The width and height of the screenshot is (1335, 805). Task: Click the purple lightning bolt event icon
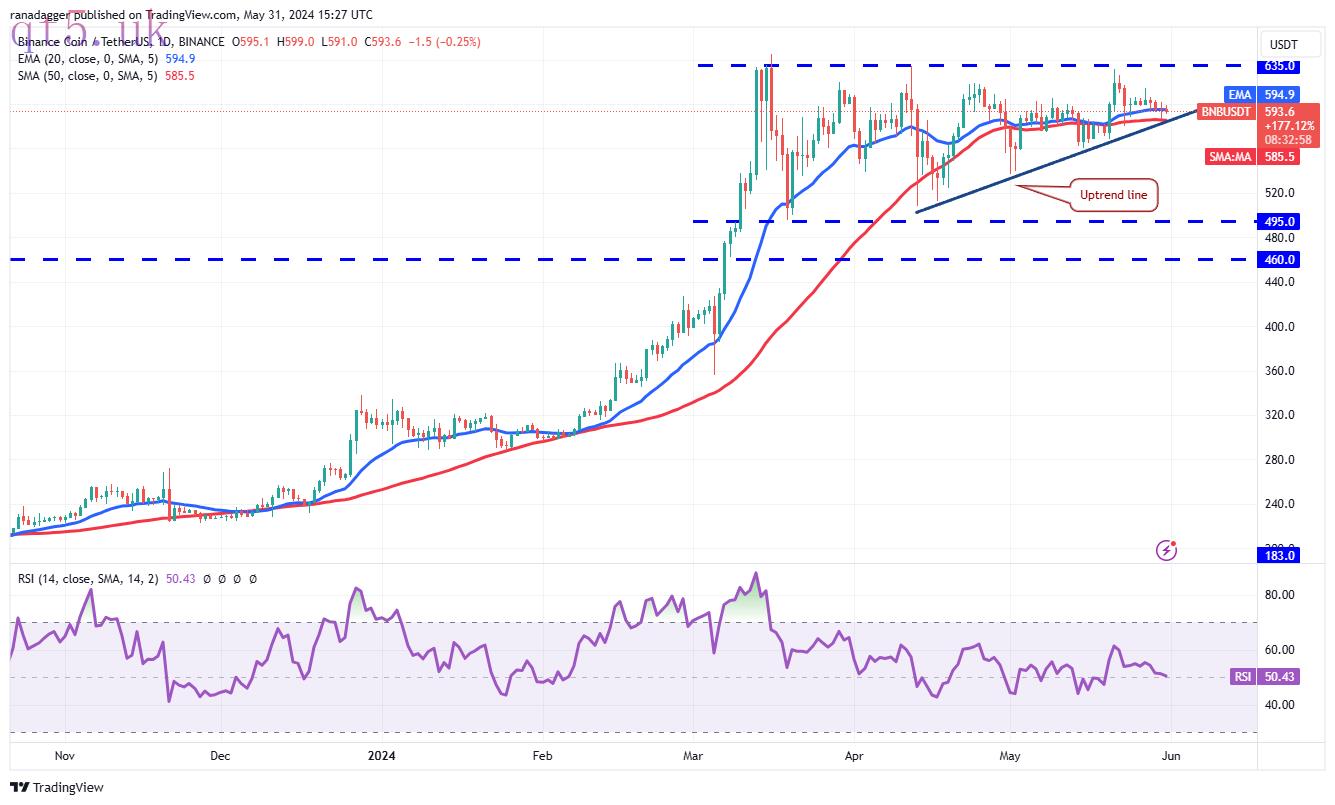[1166, 549]
